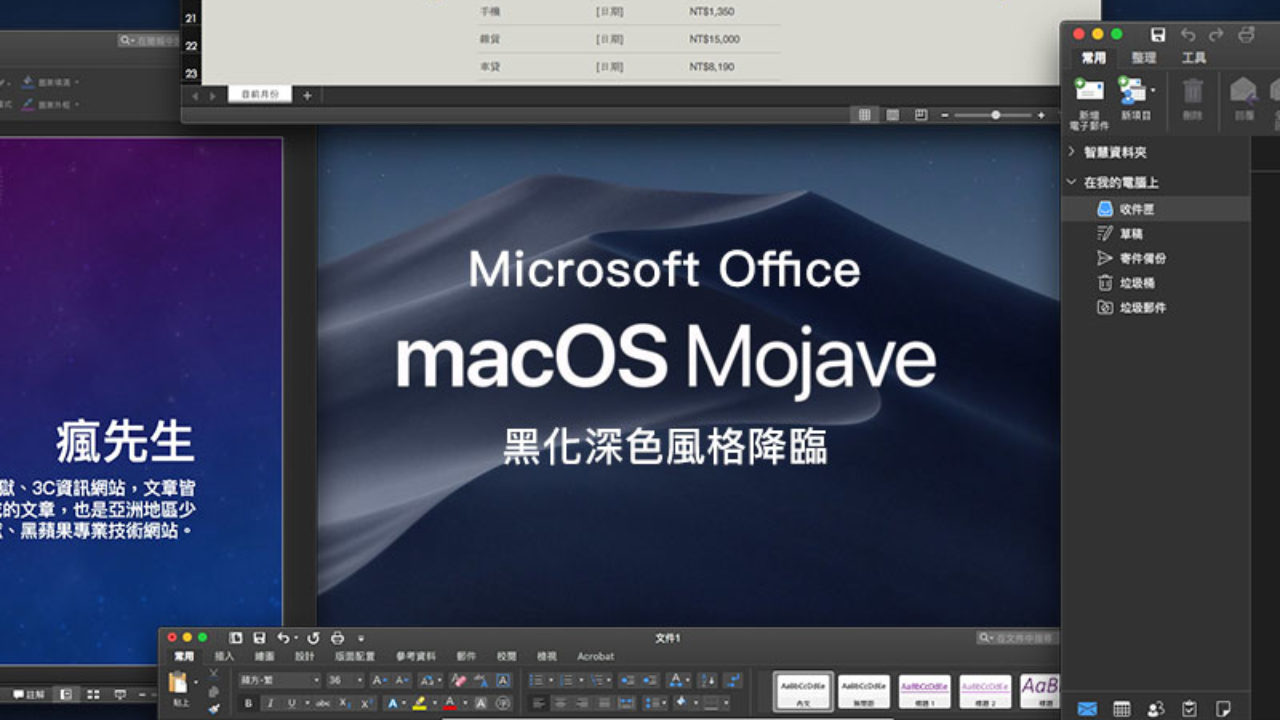Open People contacts view in Outlook

[1156, 708]
